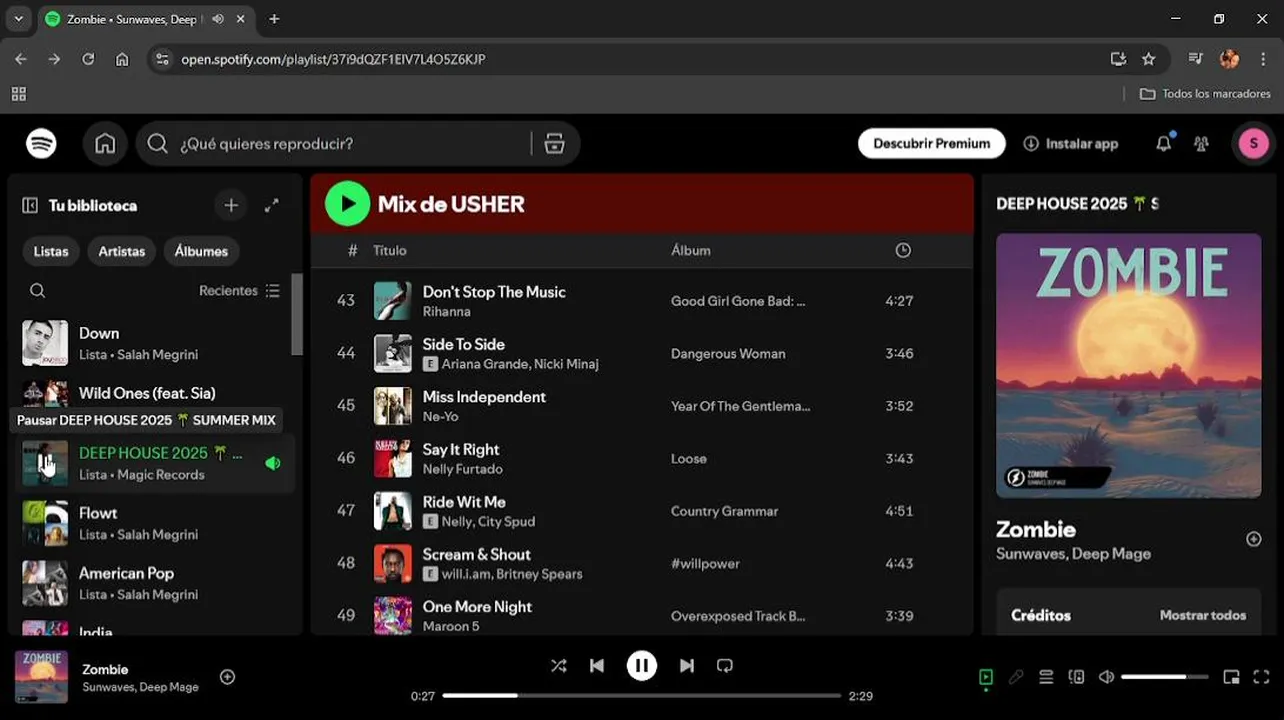This screenshot has width=1284, height=720.
Task: Click the Spotify logo
Action: pos(41,144)
